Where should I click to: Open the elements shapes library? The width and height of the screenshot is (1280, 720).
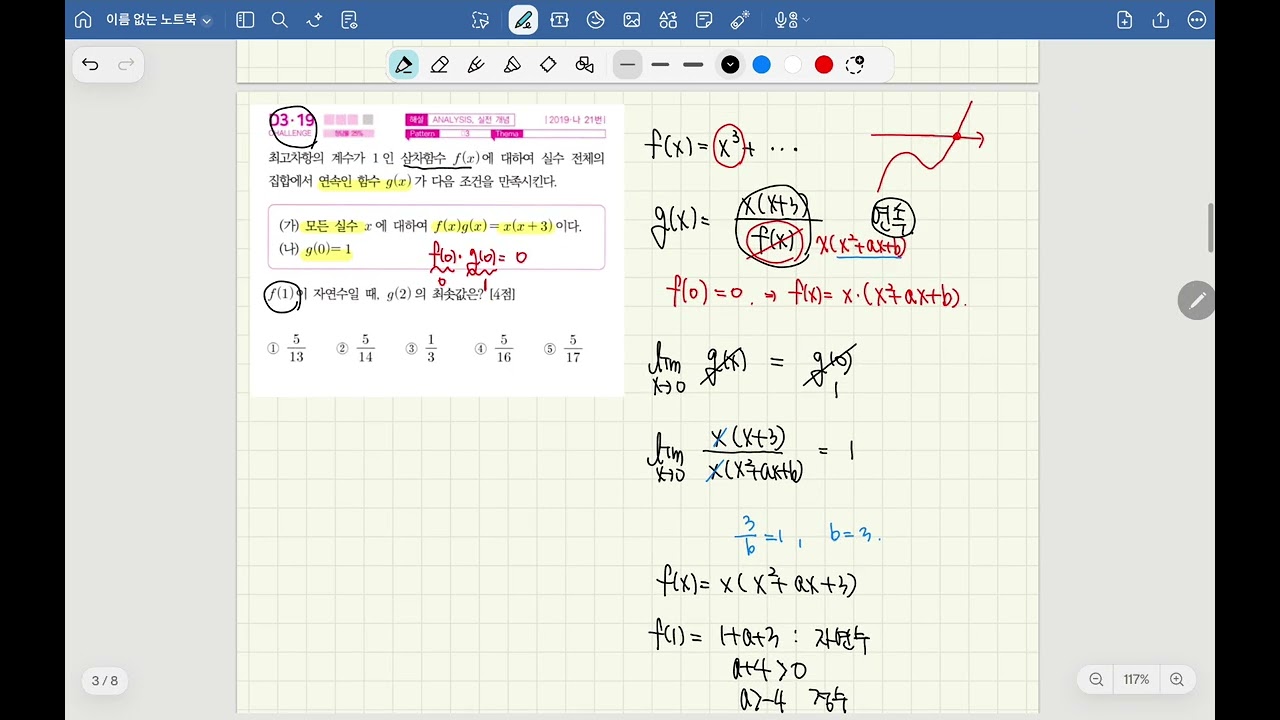click(x=668, y=20)
